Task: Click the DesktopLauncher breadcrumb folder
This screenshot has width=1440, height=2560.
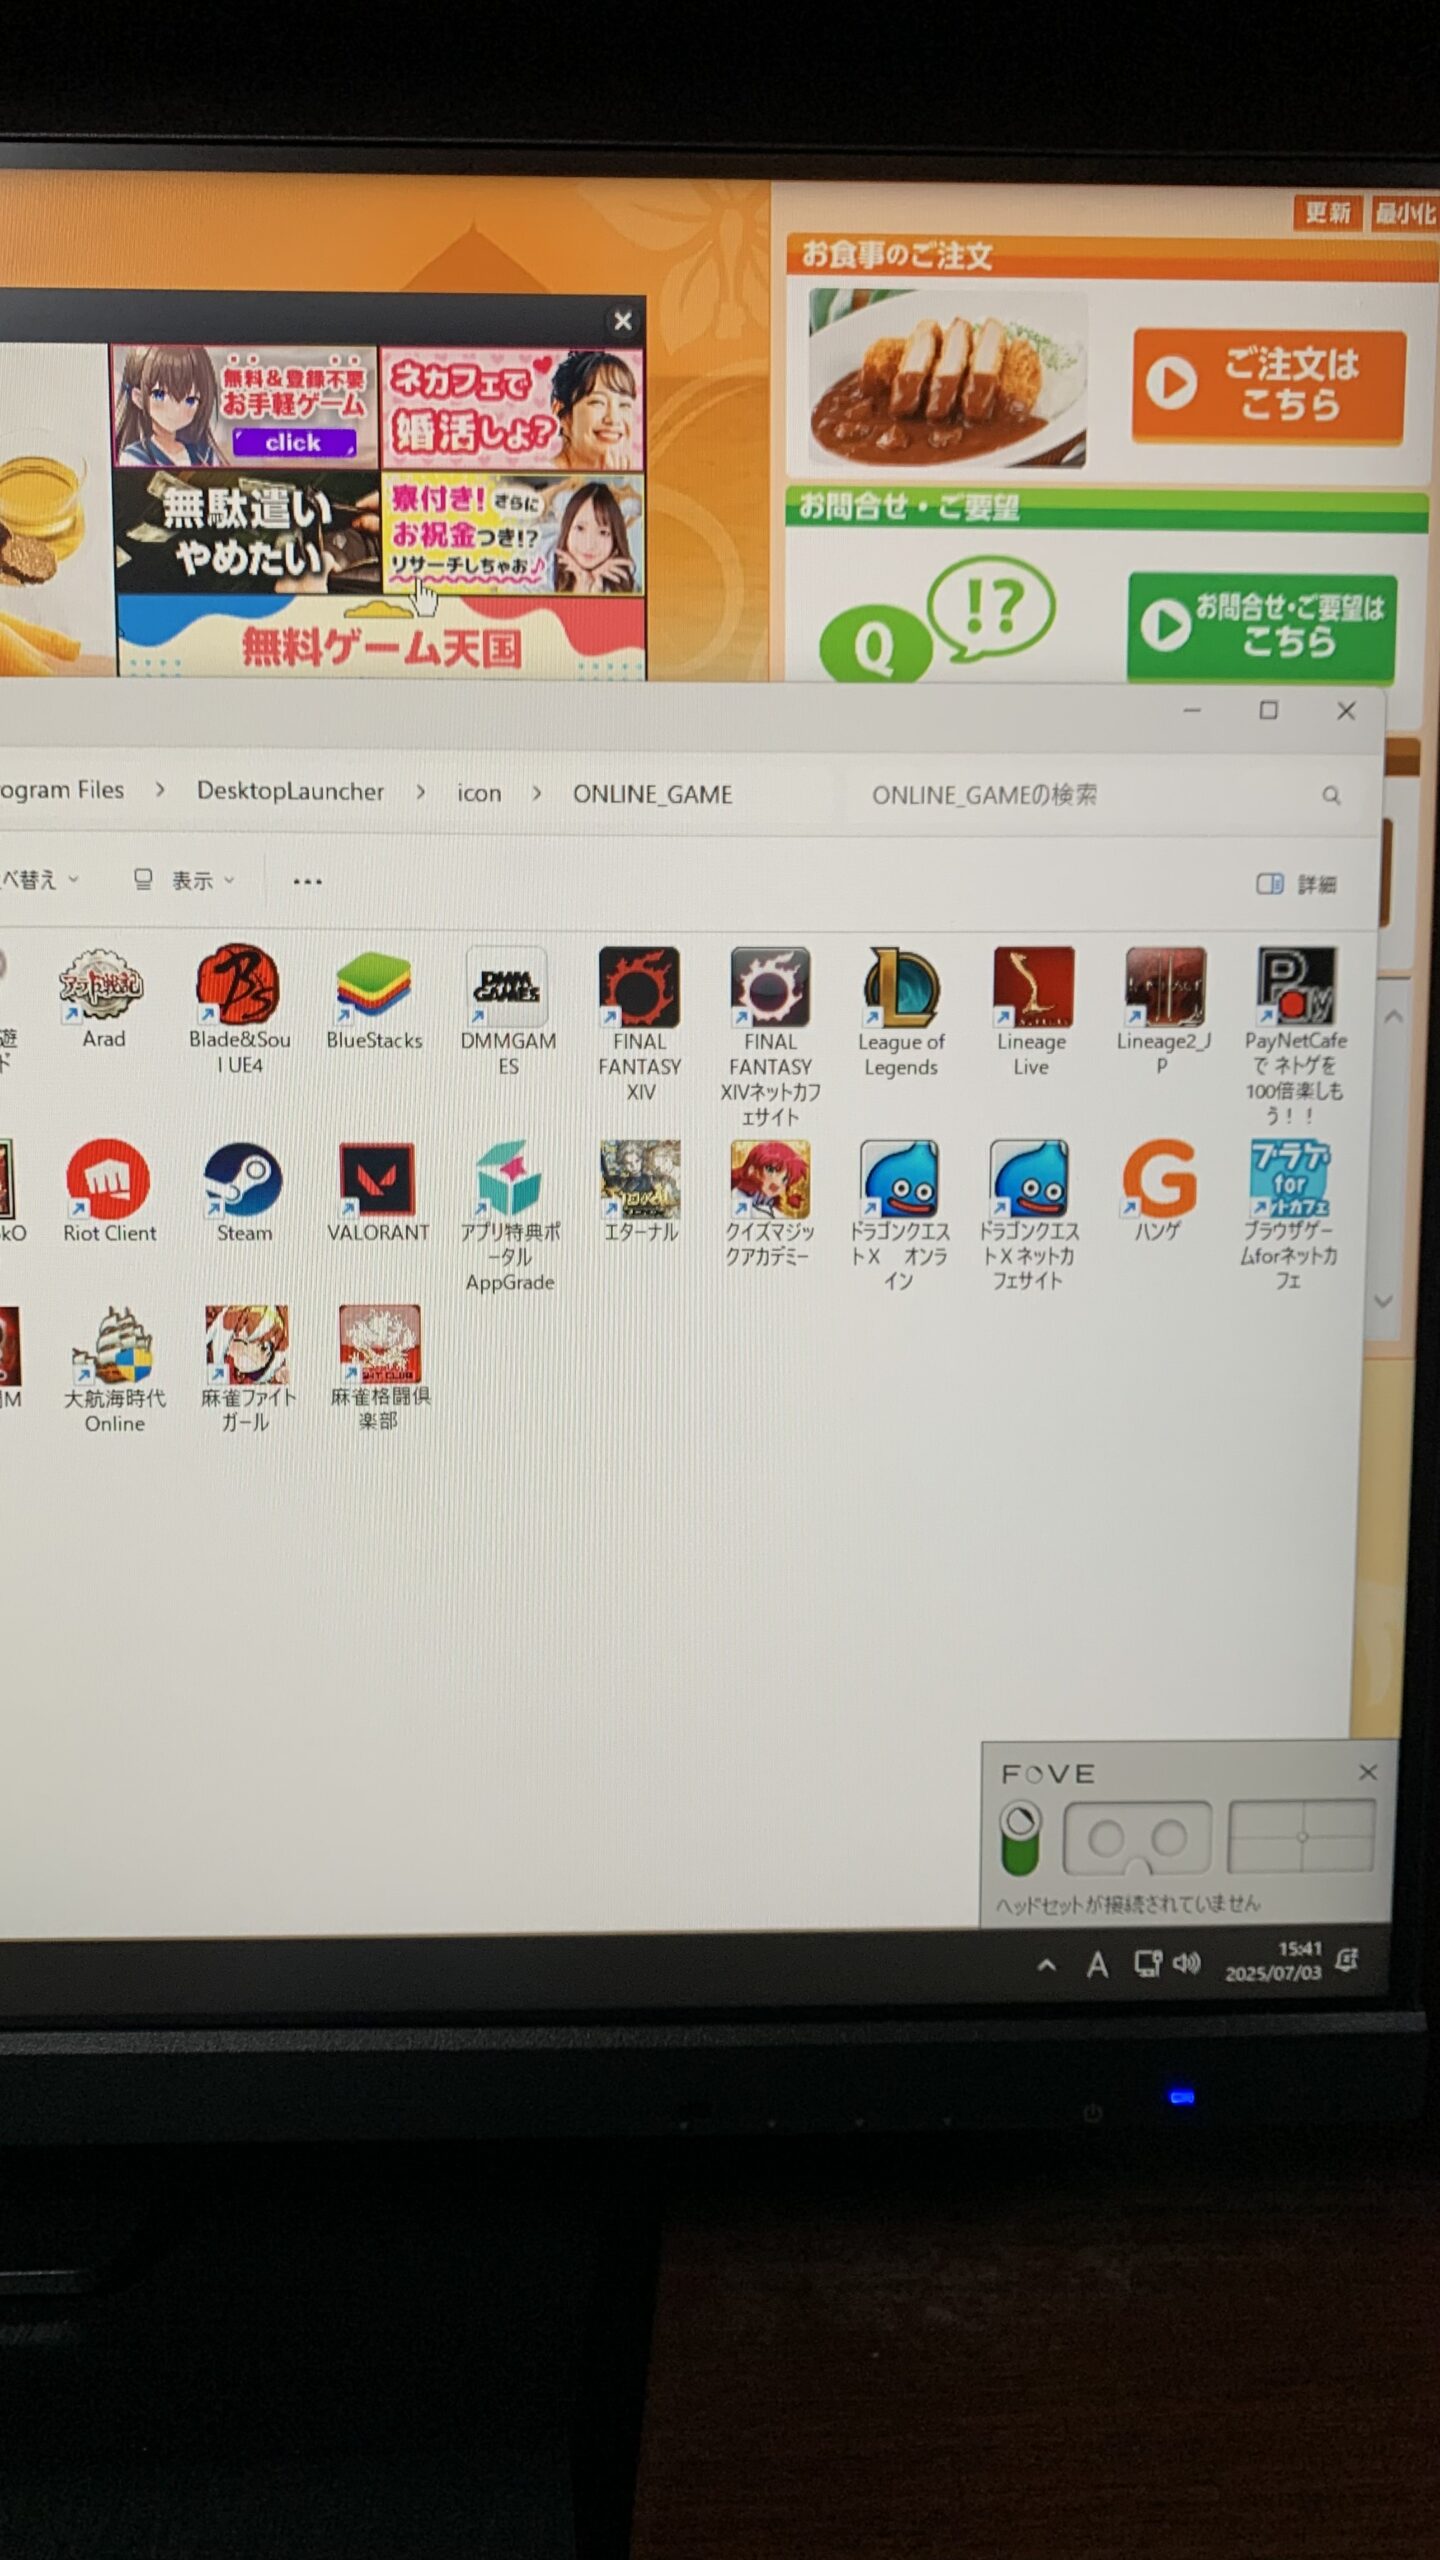Action: 290,791
